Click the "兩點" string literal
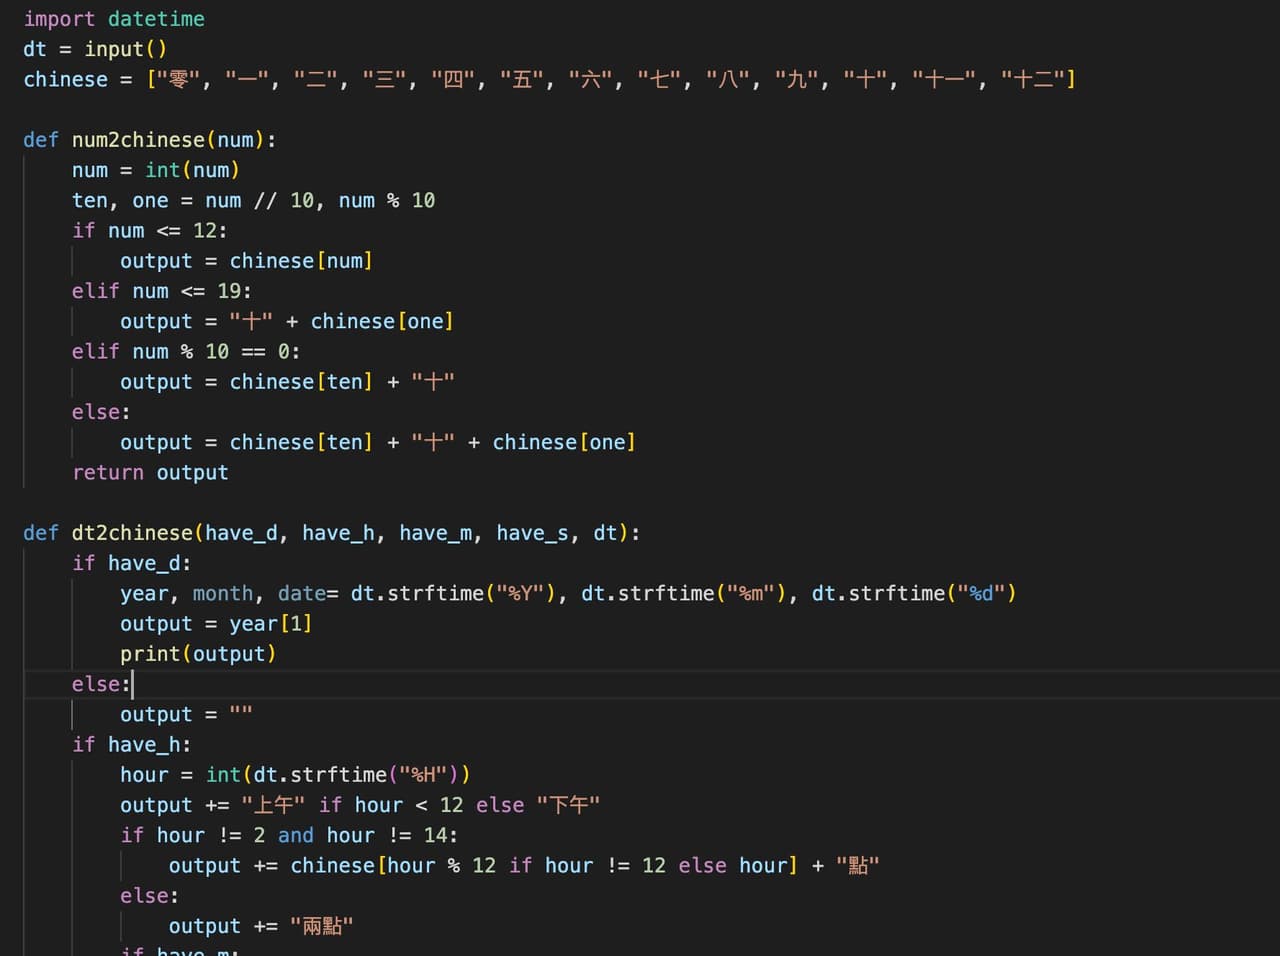1280x956 pixels. coord(321,926)
